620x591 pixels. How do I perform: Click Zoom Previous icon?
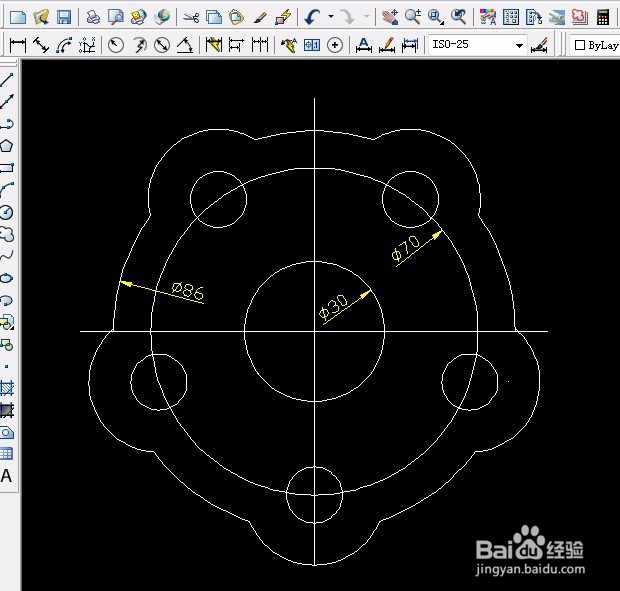click(x=459, y=17)
